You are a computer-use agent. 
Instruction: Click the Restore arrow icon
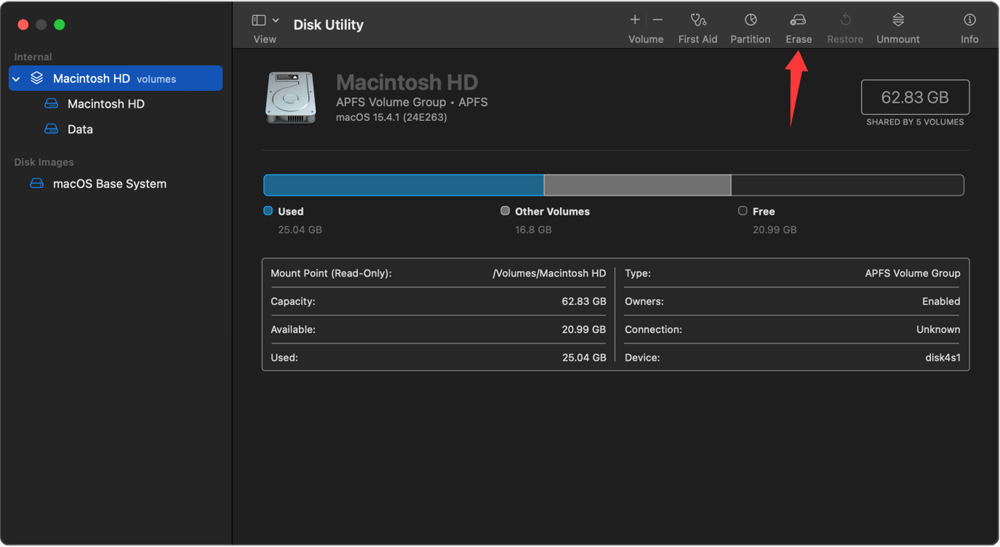845,20
